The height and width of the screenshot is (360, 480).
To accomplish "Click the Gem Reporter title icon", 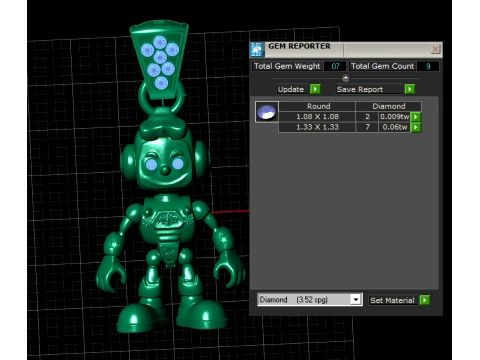I will point(257,49).
